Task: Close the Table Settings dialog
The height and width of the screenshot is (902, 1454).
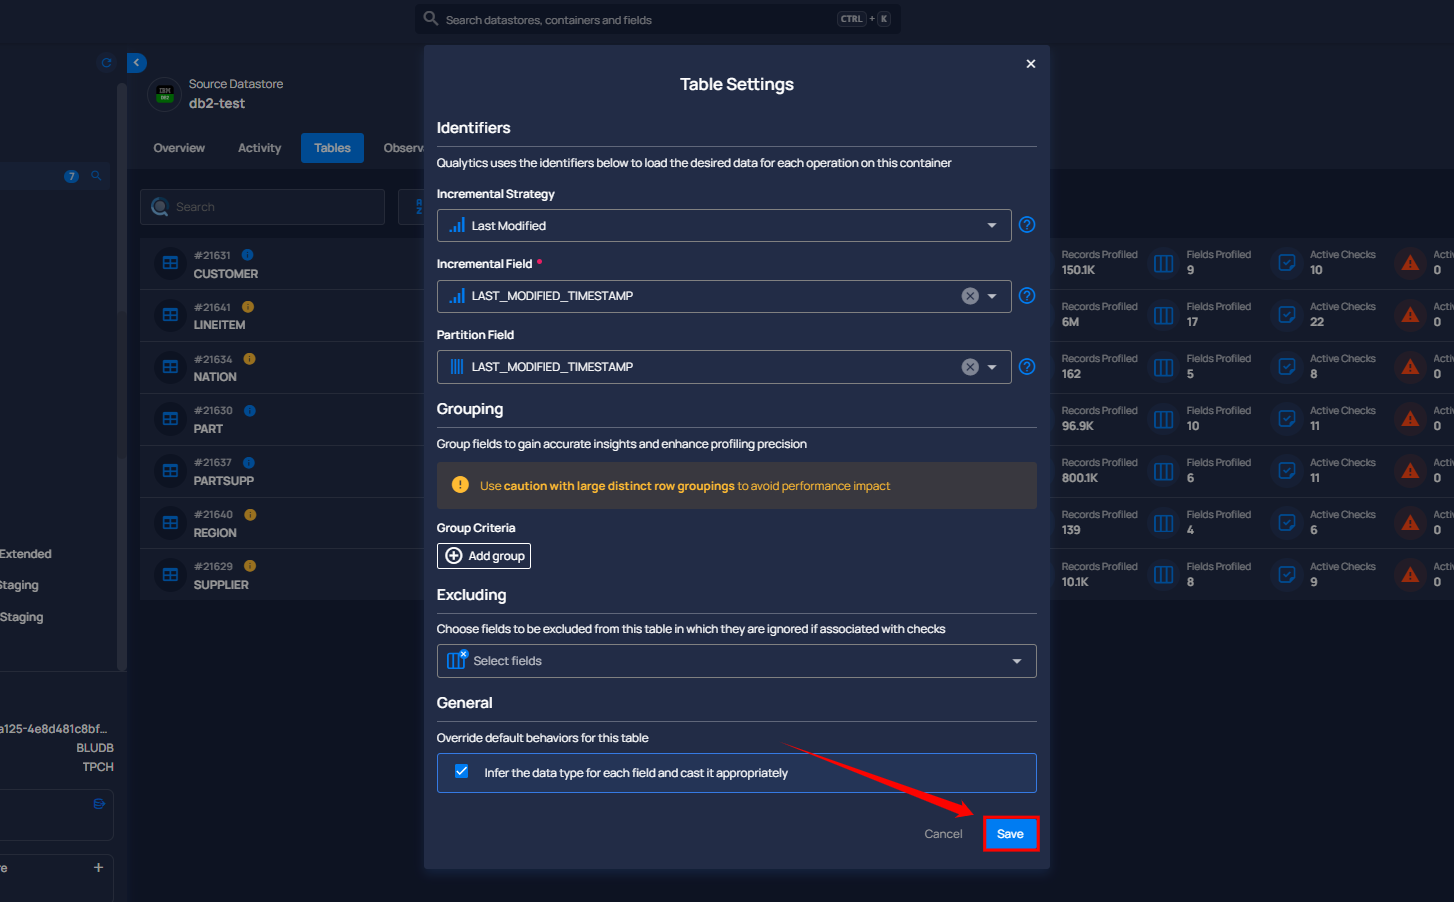Action: [x=1030, y=64]
